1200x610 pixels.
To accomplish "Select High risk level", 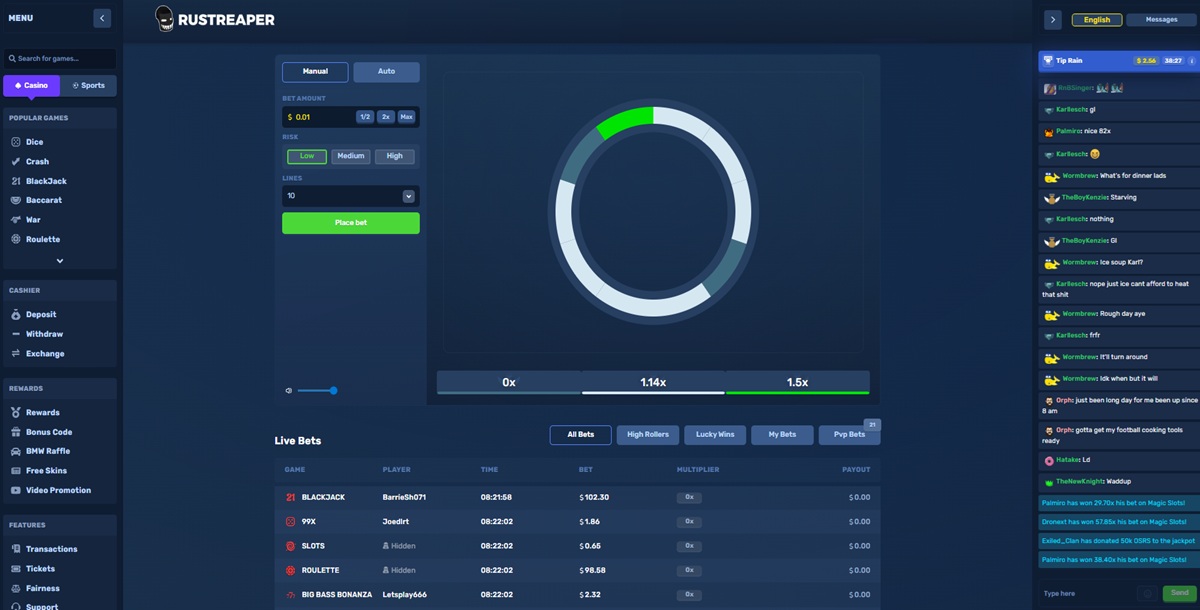I will pyautogui.click(x=395, y=156).
